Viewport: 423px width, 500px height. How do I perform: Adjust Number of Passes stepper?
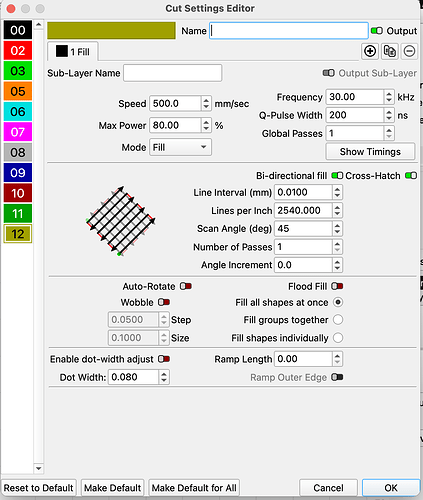(337, 247)
